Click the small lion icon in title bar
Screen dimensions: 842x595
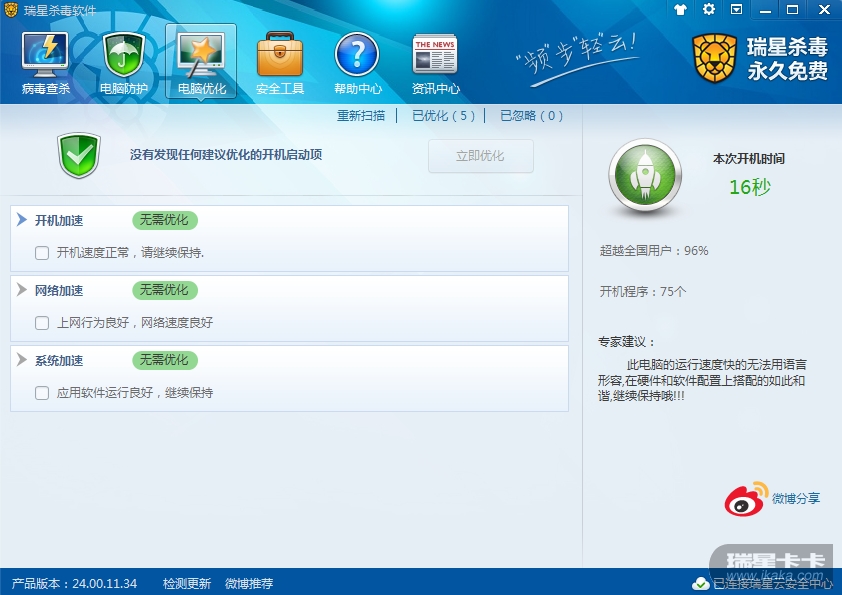(11, 10)
